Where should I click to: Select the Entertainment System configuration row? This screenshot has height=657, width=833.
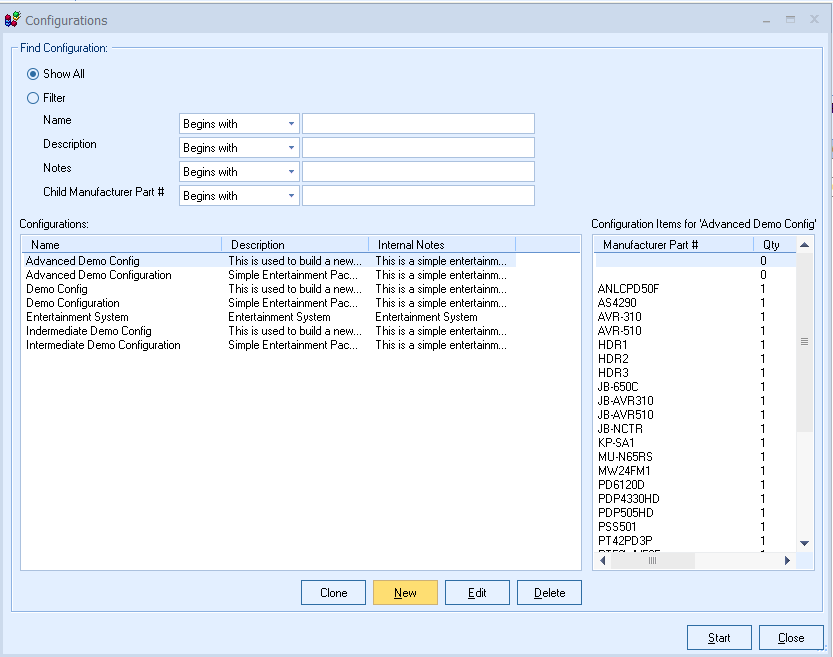[77, 317]
